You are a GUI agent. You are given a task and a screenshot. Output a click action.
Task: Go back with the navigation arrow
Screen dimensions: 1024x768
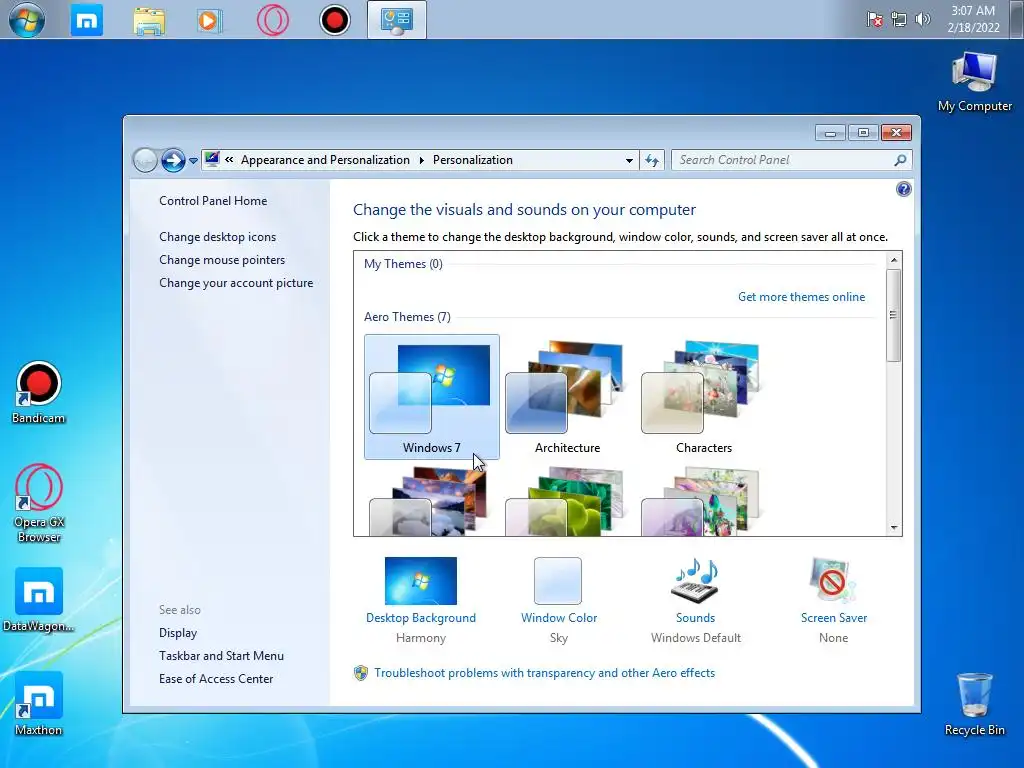[x=145, y=160]
